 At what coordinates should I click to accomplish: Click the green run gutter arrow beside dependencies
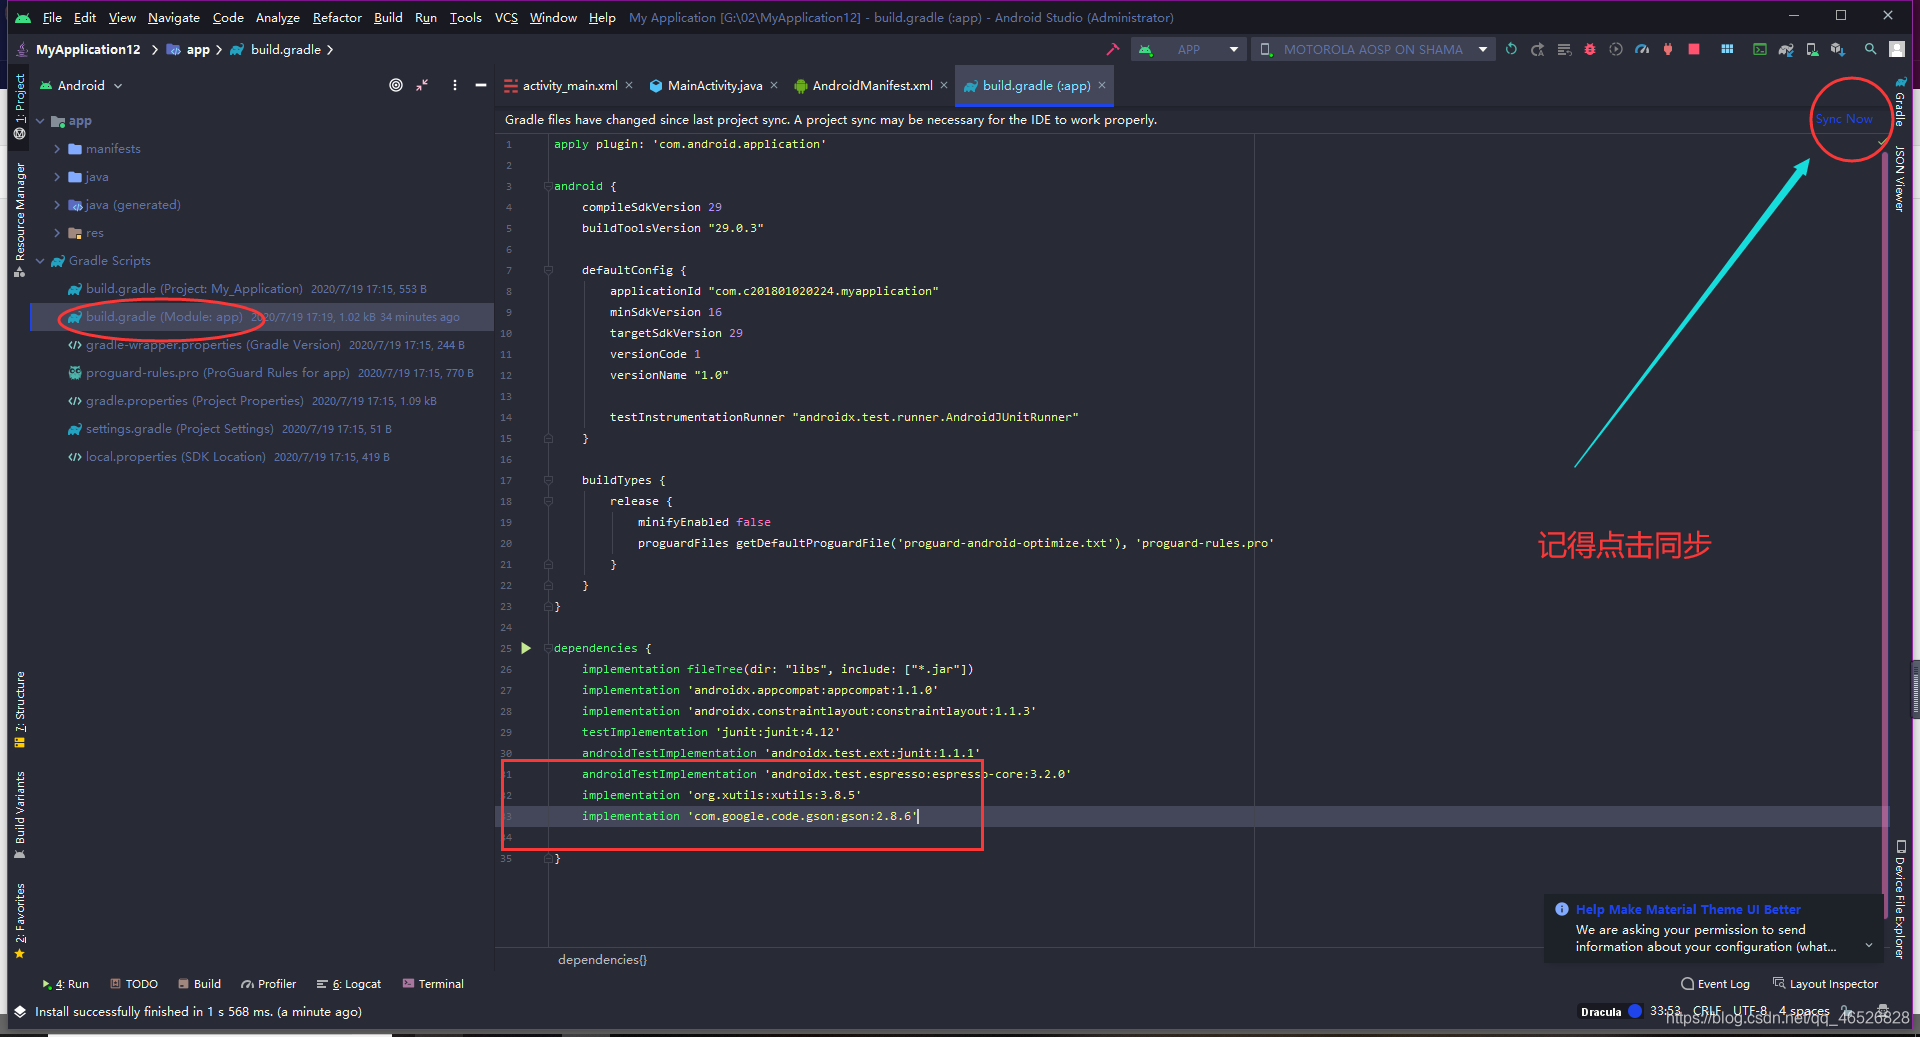click(526, 648)
